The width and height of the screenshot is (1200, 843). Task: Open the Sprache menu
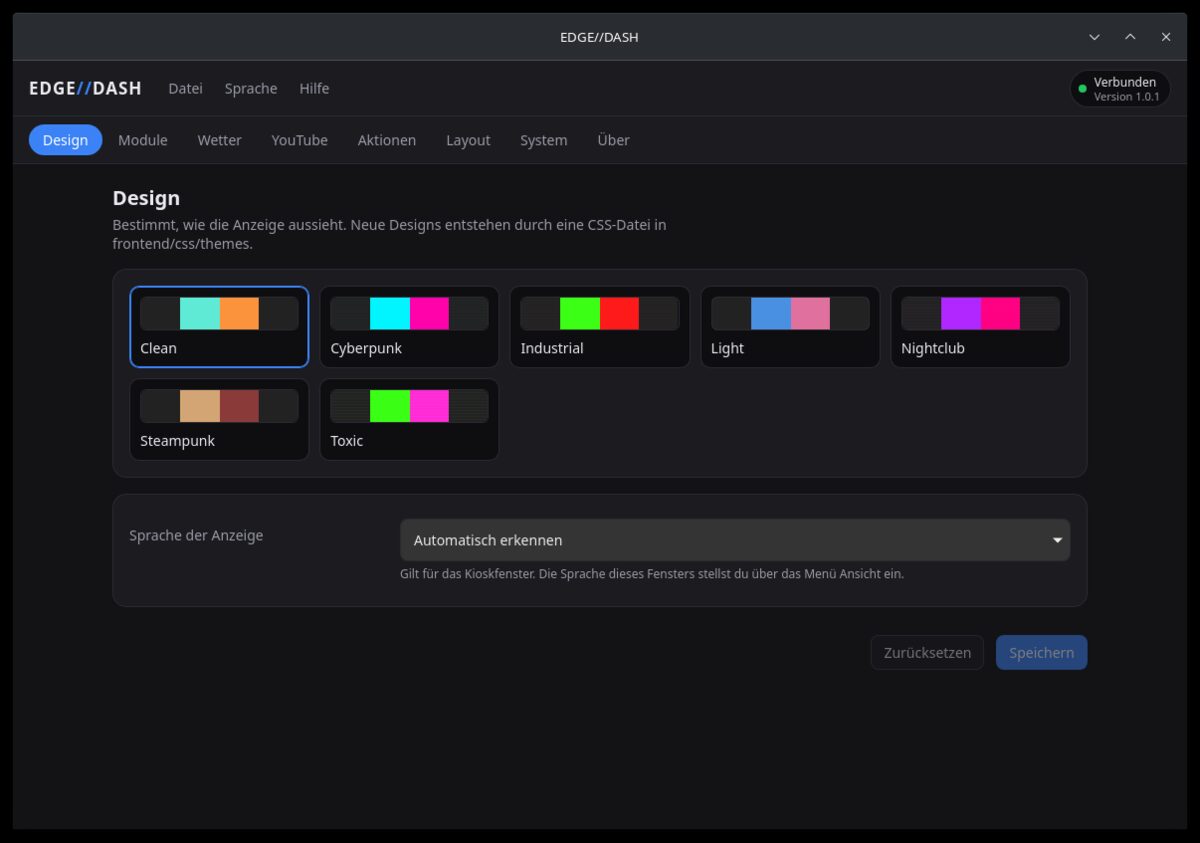pos(251,88)
